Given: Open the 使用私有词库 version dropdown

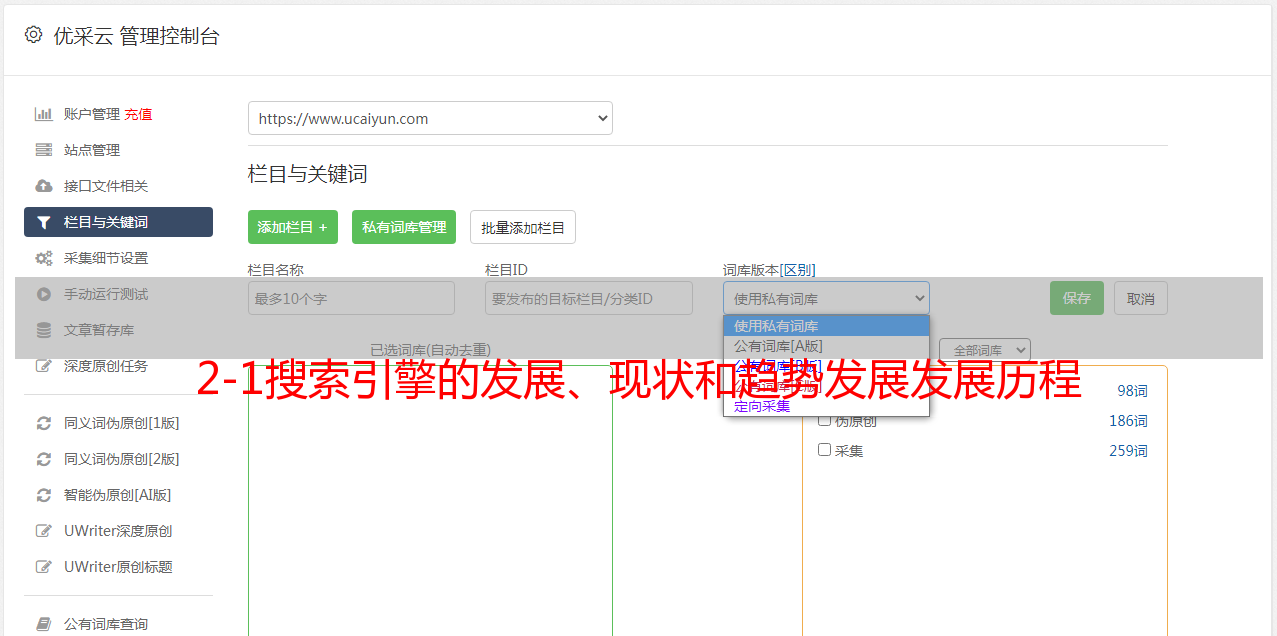Looking at the screenshot, I should click(x=826, y=298).
